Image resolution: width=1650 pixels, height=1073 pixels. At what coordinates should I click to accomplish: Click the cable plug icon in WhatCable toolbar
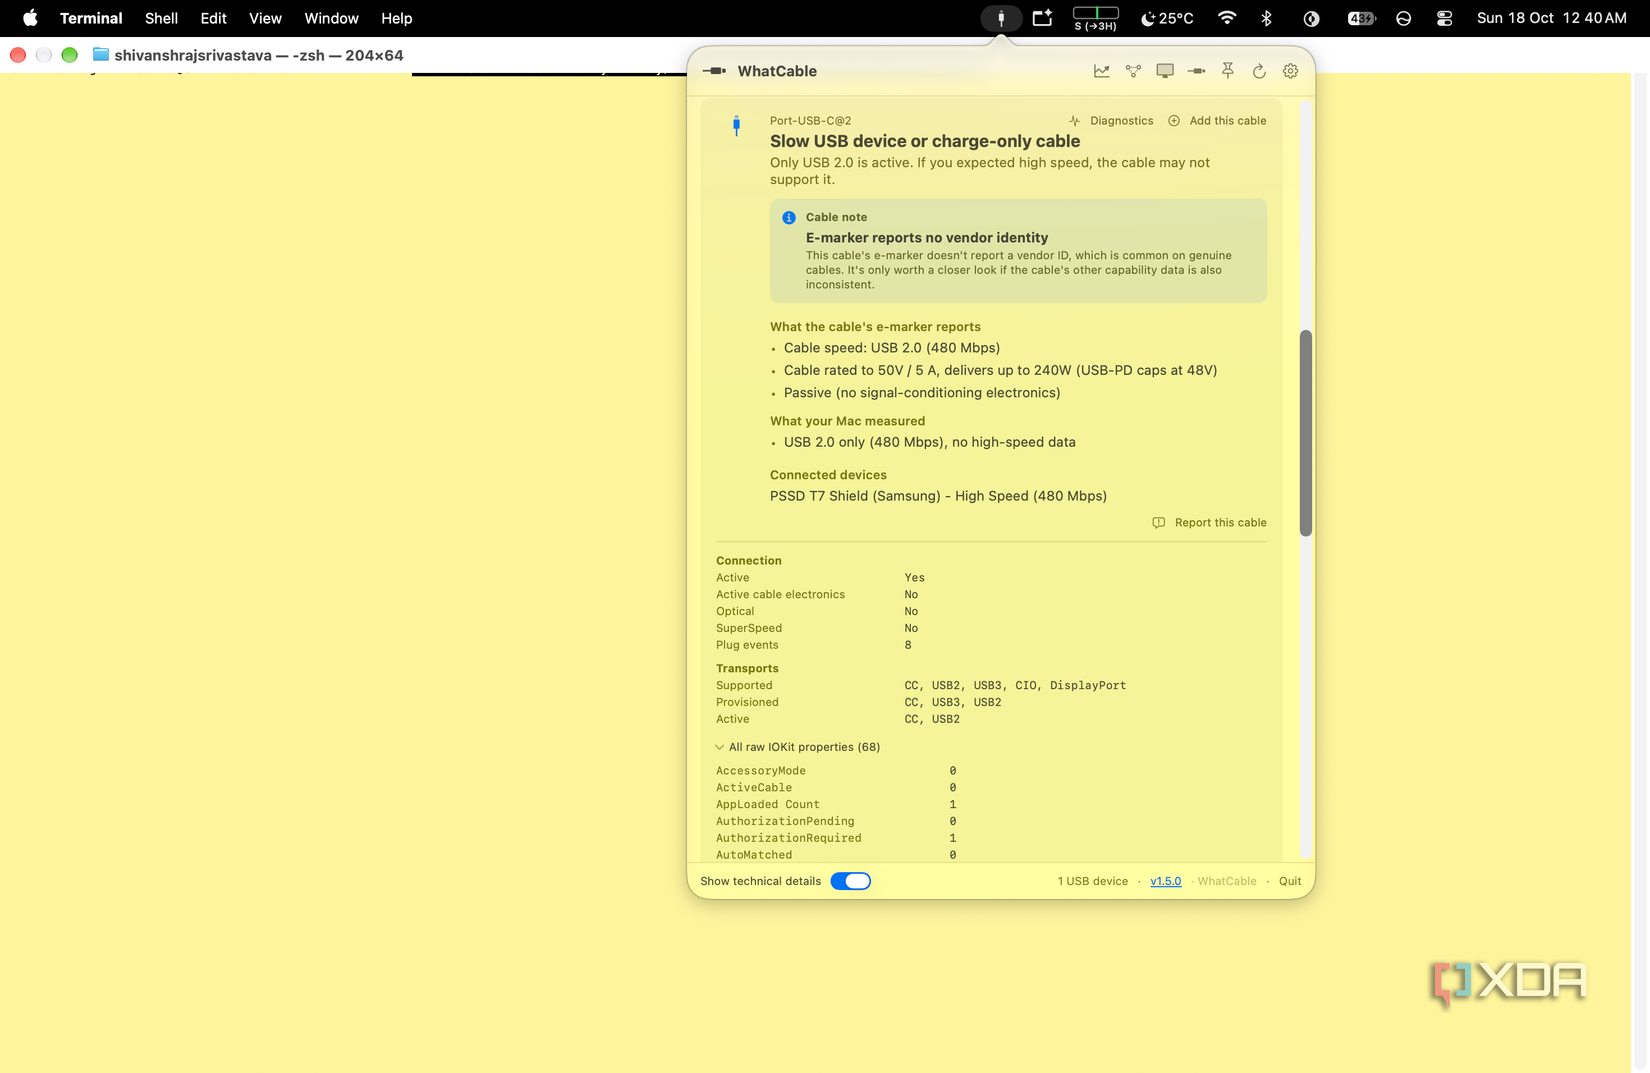(1196, 71)
